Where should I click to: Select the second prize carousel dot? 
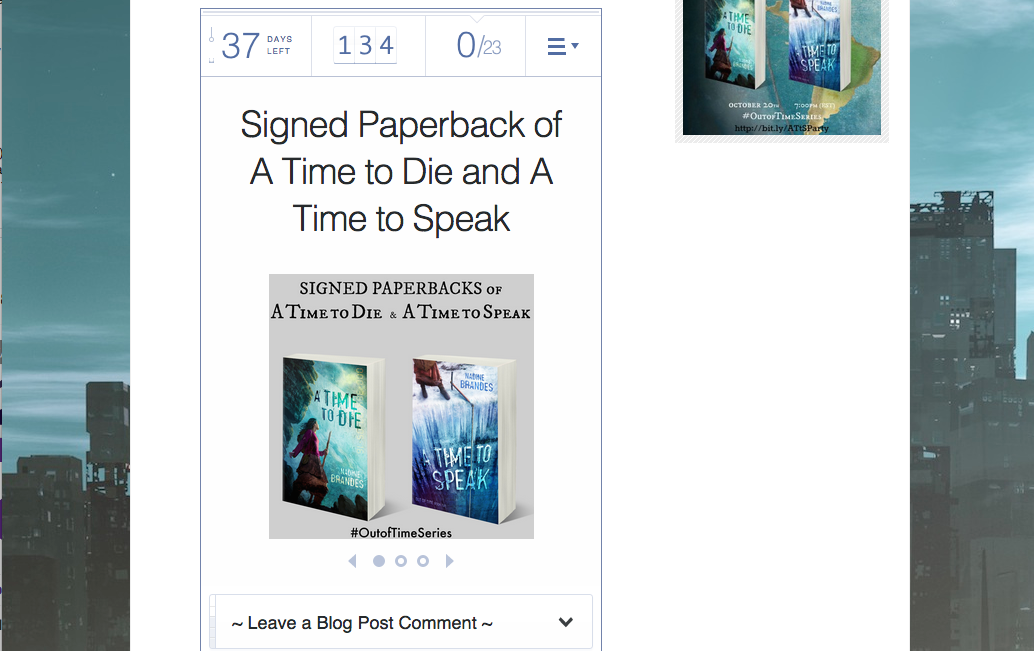[x=401, y=561]
